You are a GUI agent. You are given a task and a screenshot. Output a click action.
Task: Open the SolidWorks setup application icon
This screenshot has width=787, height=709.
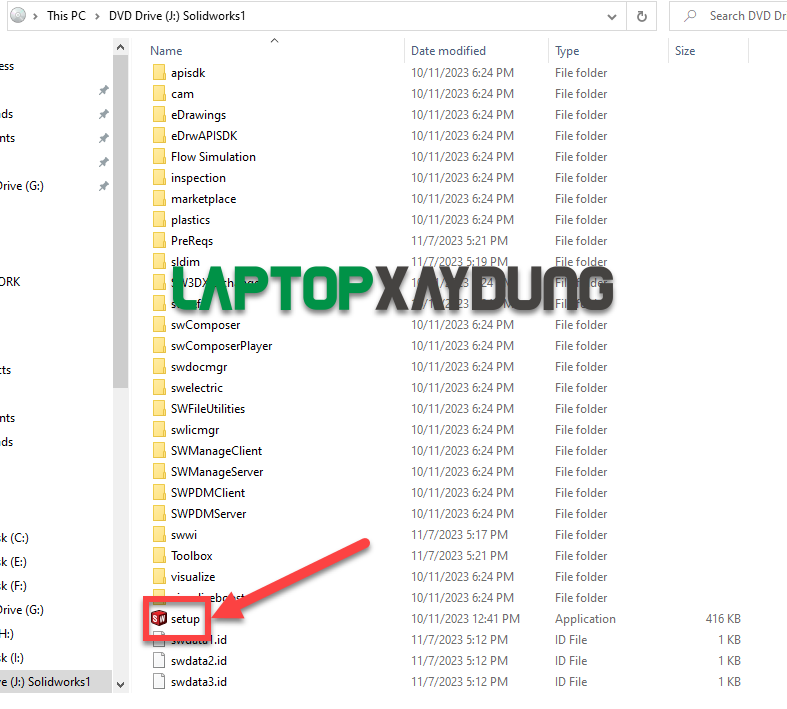pyautogui.click(x=159, y=618)
